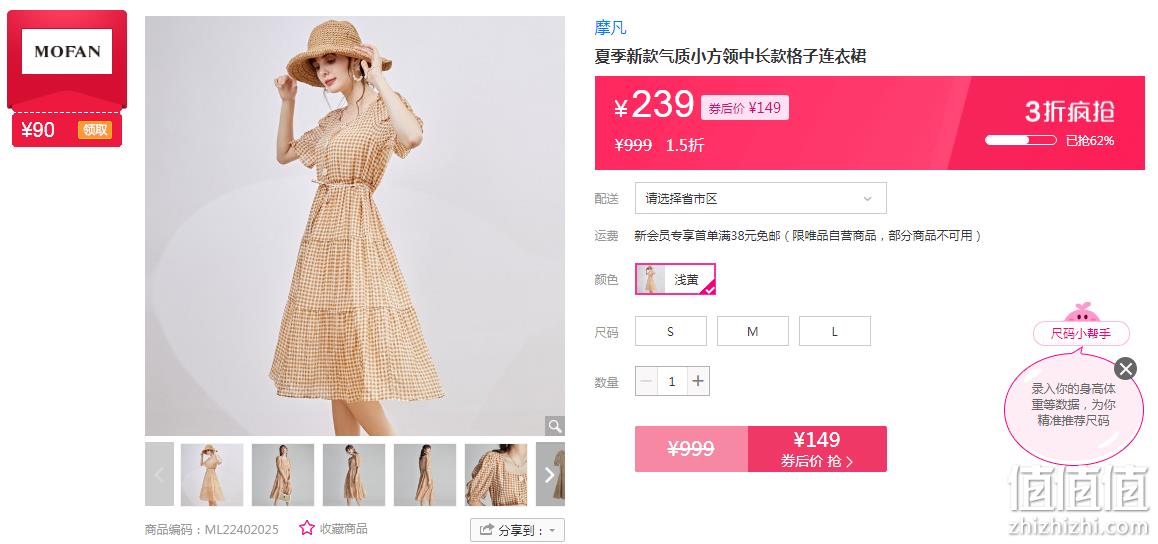Click the ¥149 券后价 抢 buy button
Image resolution: width=1158 pixels, height=544 pixels.
817,449
